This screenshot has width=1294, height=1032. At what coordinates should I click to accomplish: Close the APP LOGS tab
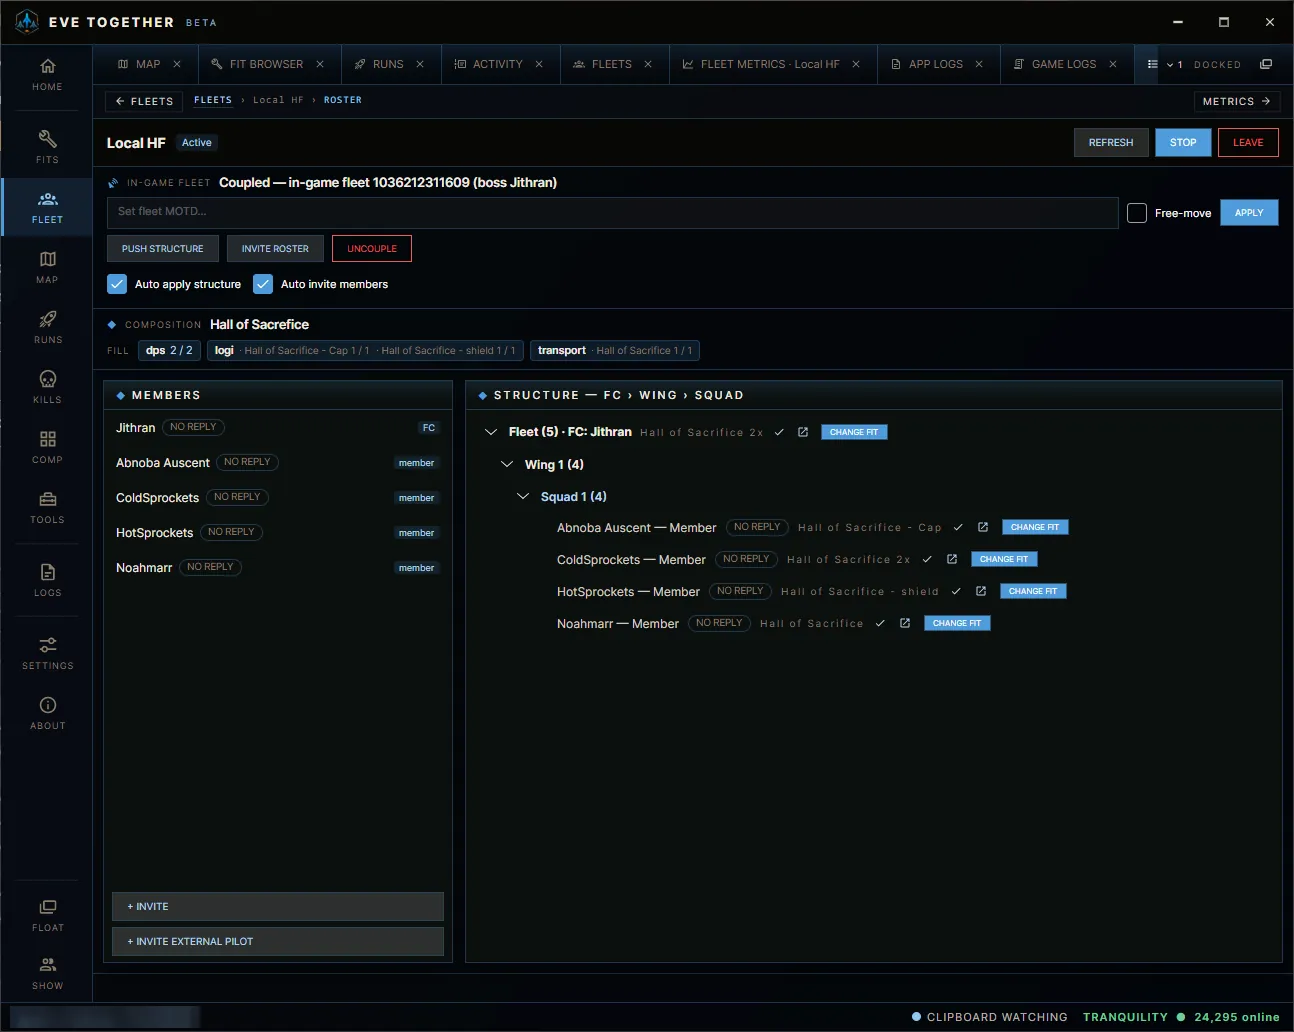coord(979,64)
